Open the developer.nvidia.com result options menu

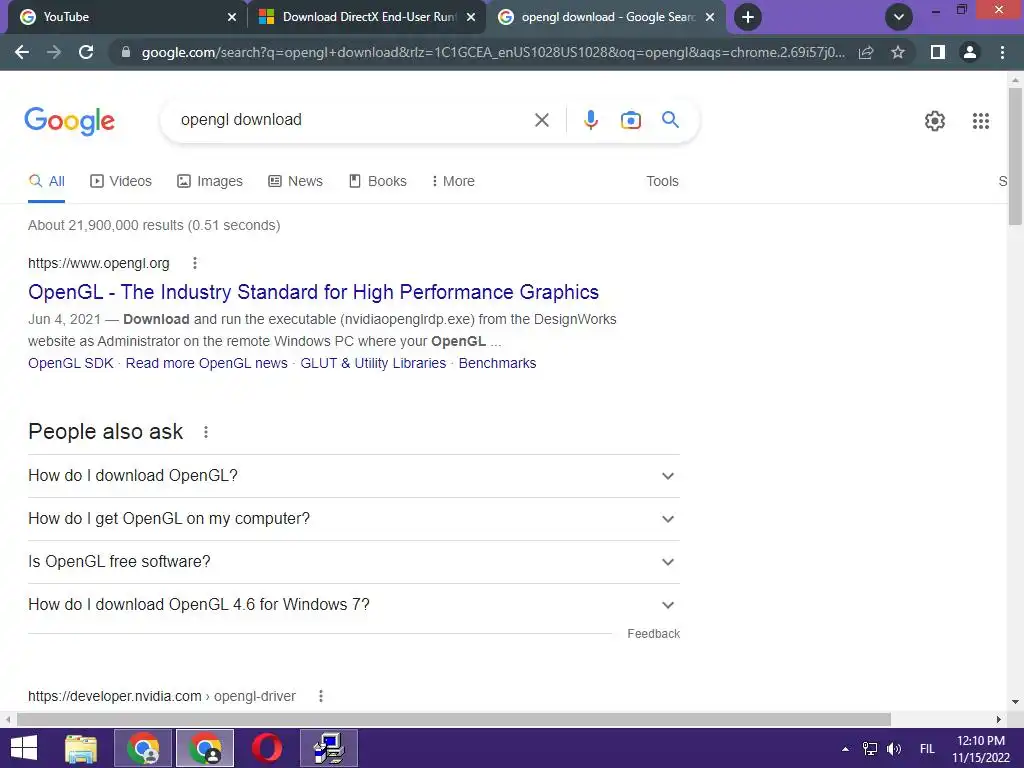(x=321, y=696)
